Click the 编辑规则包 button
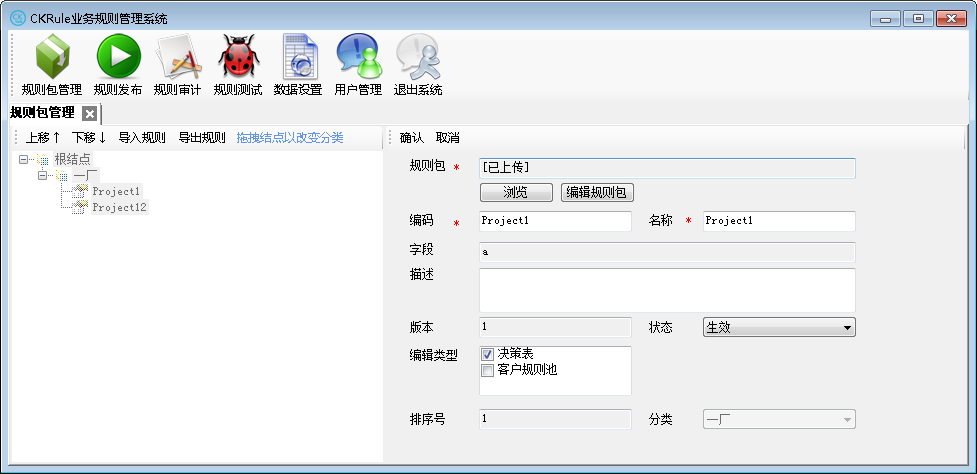 pyautogui.click(x=598, y=192)
